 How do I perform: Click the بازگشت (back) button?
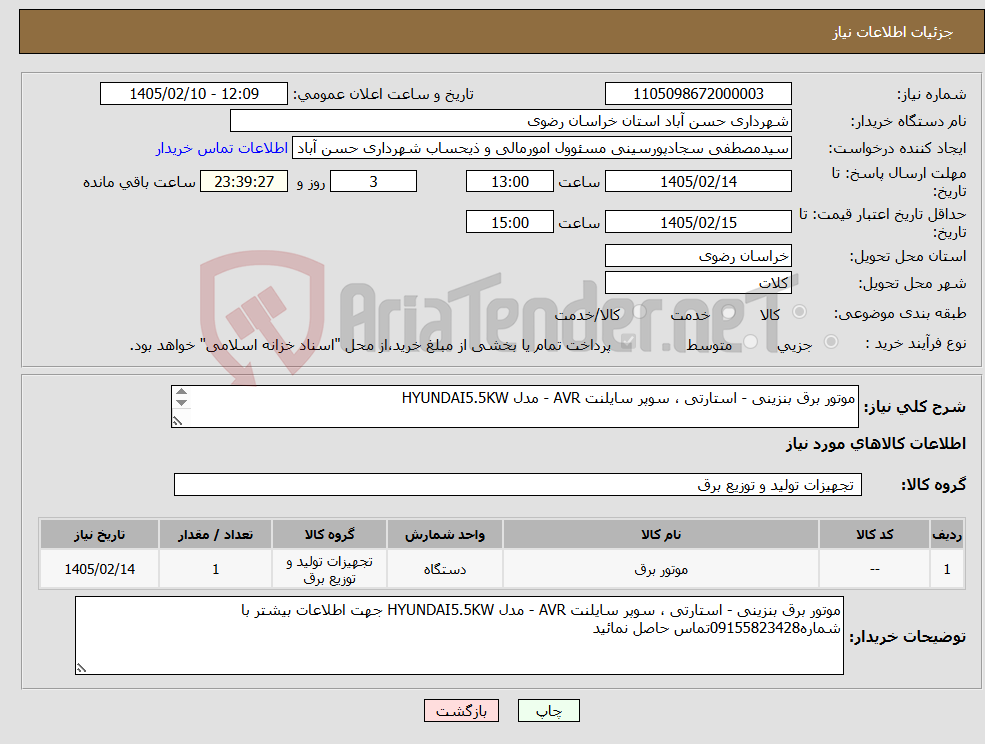[461, 711]
